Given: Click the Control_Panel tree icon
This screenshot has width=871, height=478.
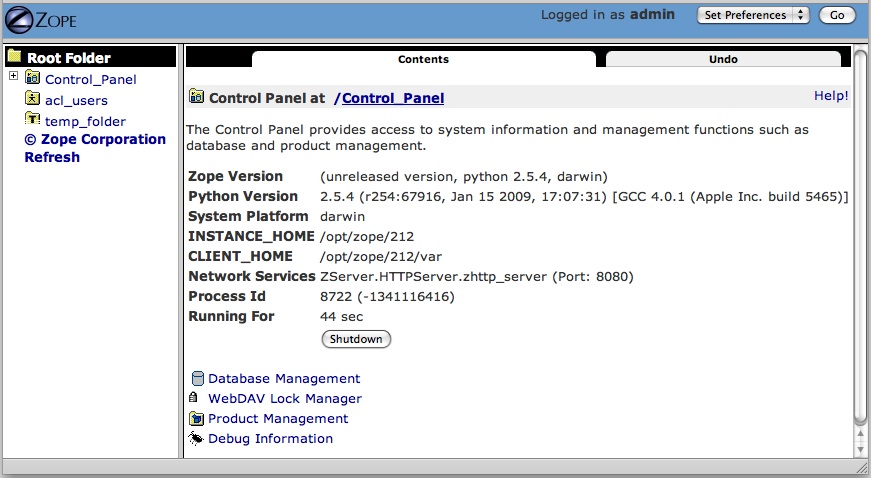Looking at the screenshot, I should pyautogui.click(x=32, y=79).
